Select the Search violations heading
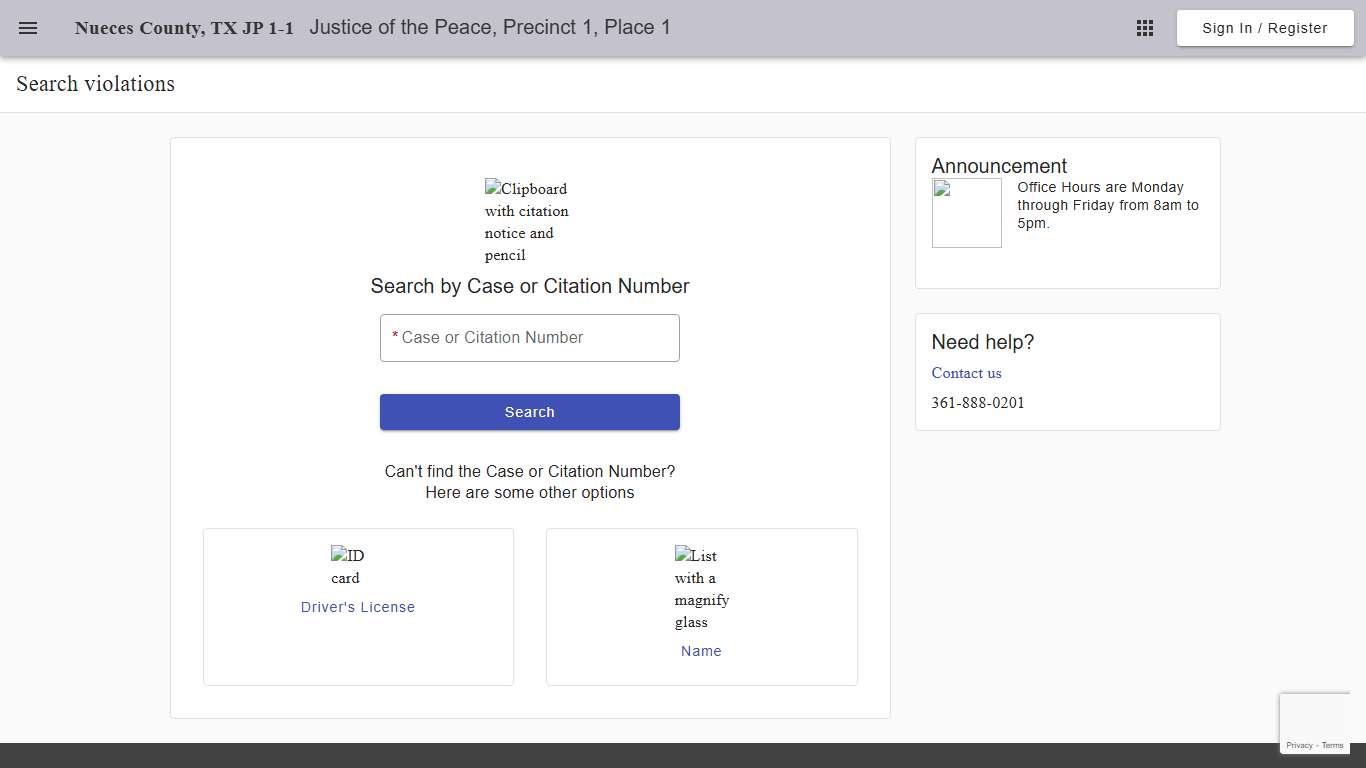This screenshot has width=1366, height=768. (95, 84)
